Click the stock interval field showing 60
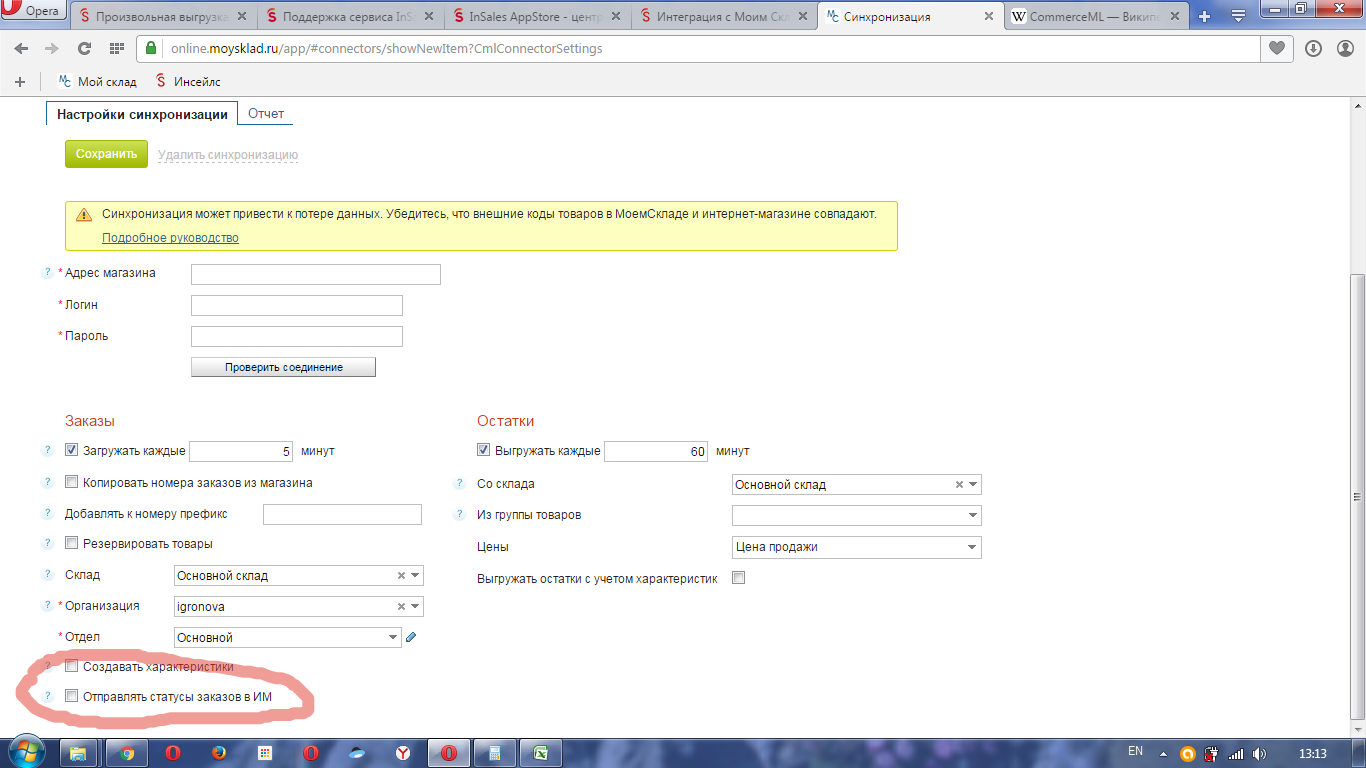Screen dimensions: 1366x768 pyautogui.click(x=656, y=451)
